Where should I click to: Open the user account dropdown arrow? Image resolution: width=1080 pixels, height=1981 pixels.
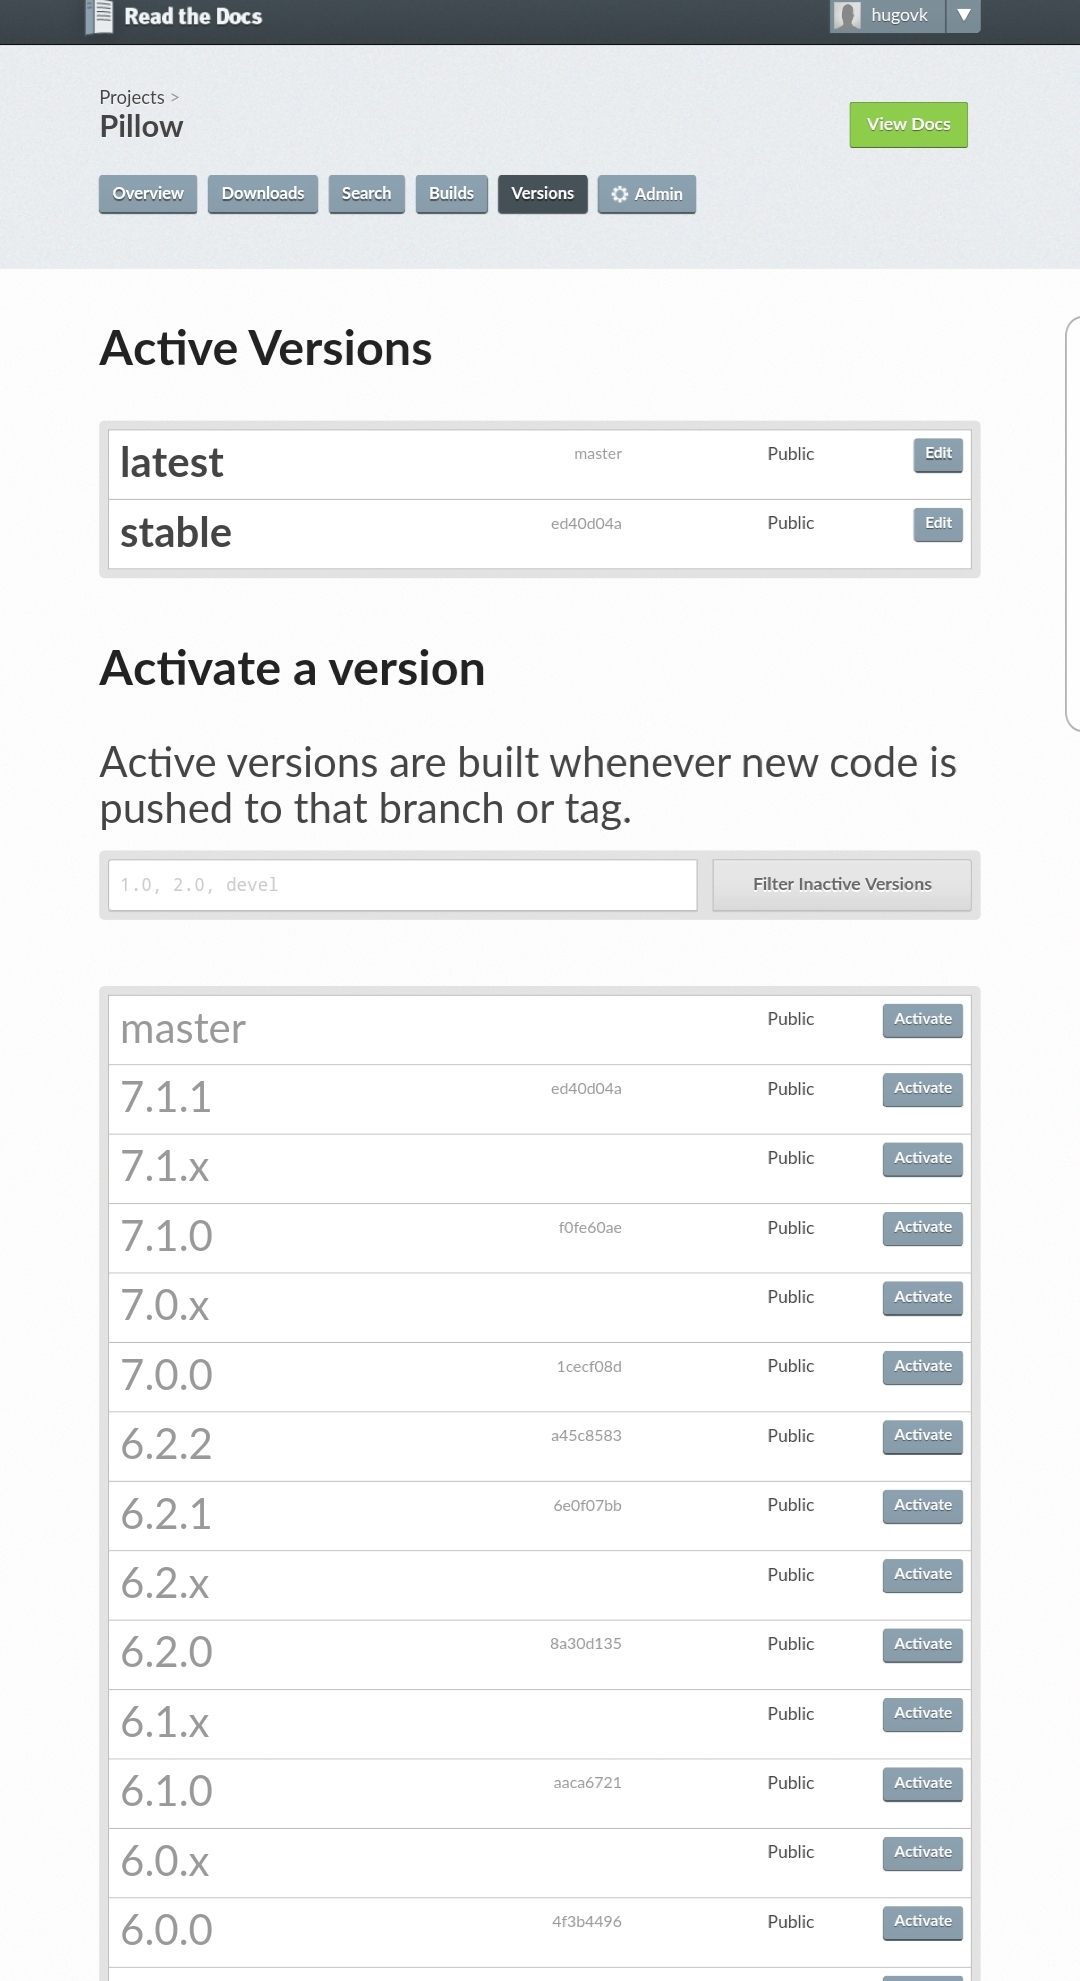tap(963, 15)
